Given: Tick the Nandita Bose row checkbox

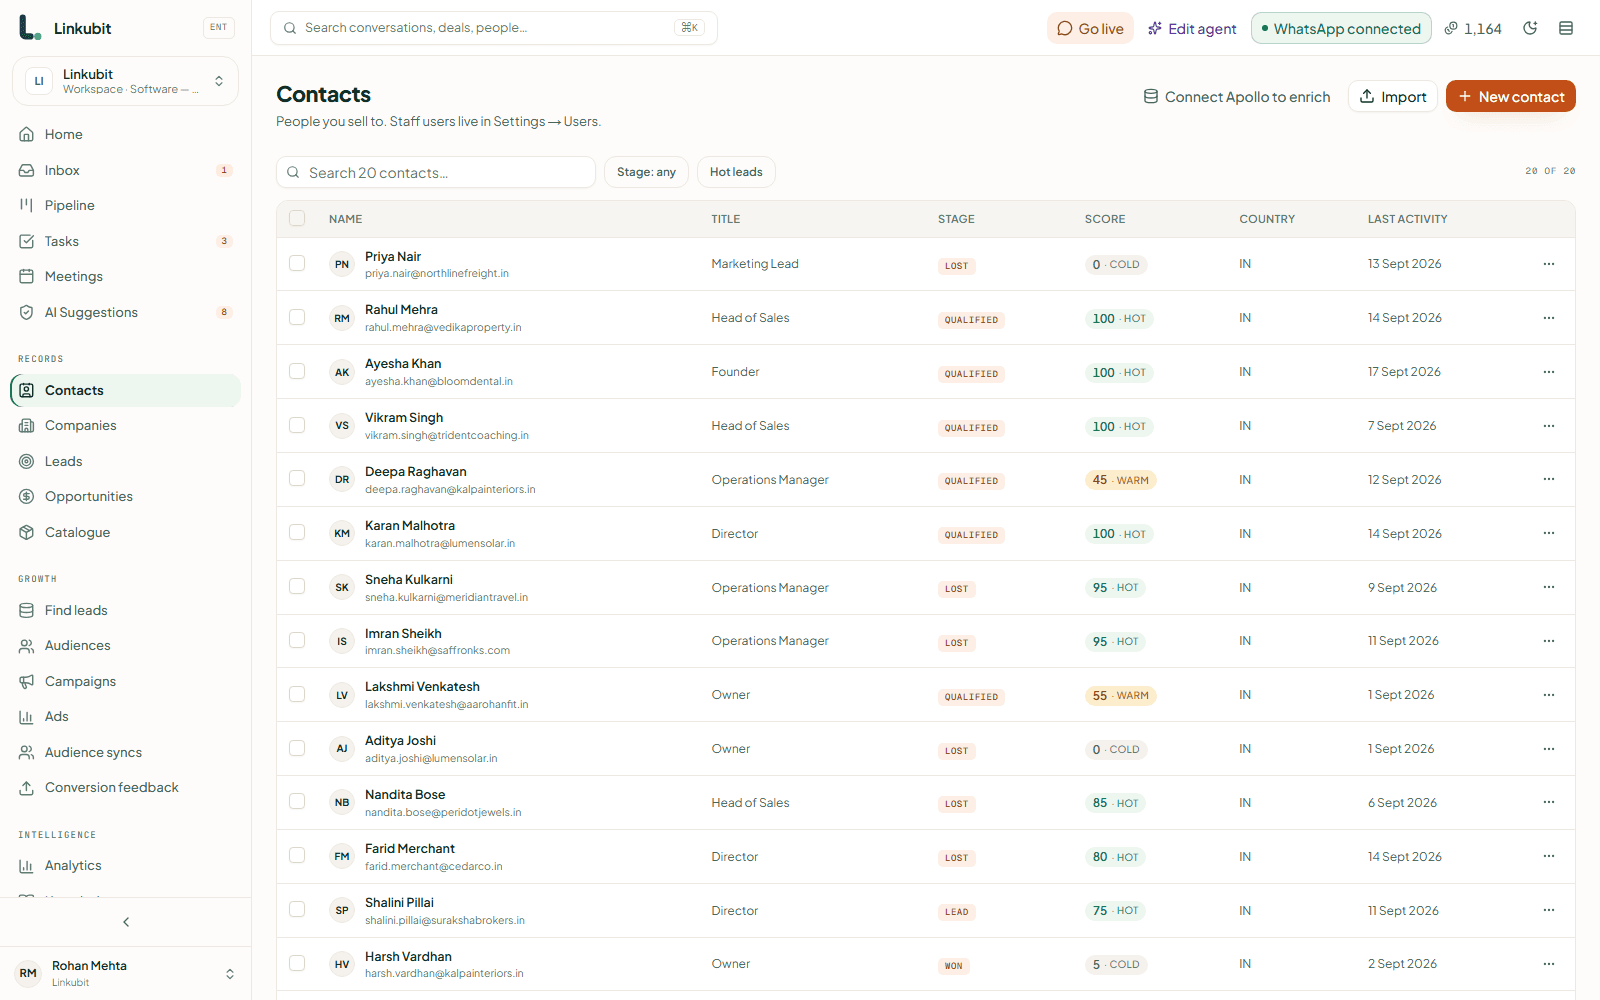Looking at the screenshot, I should (297, 801).
